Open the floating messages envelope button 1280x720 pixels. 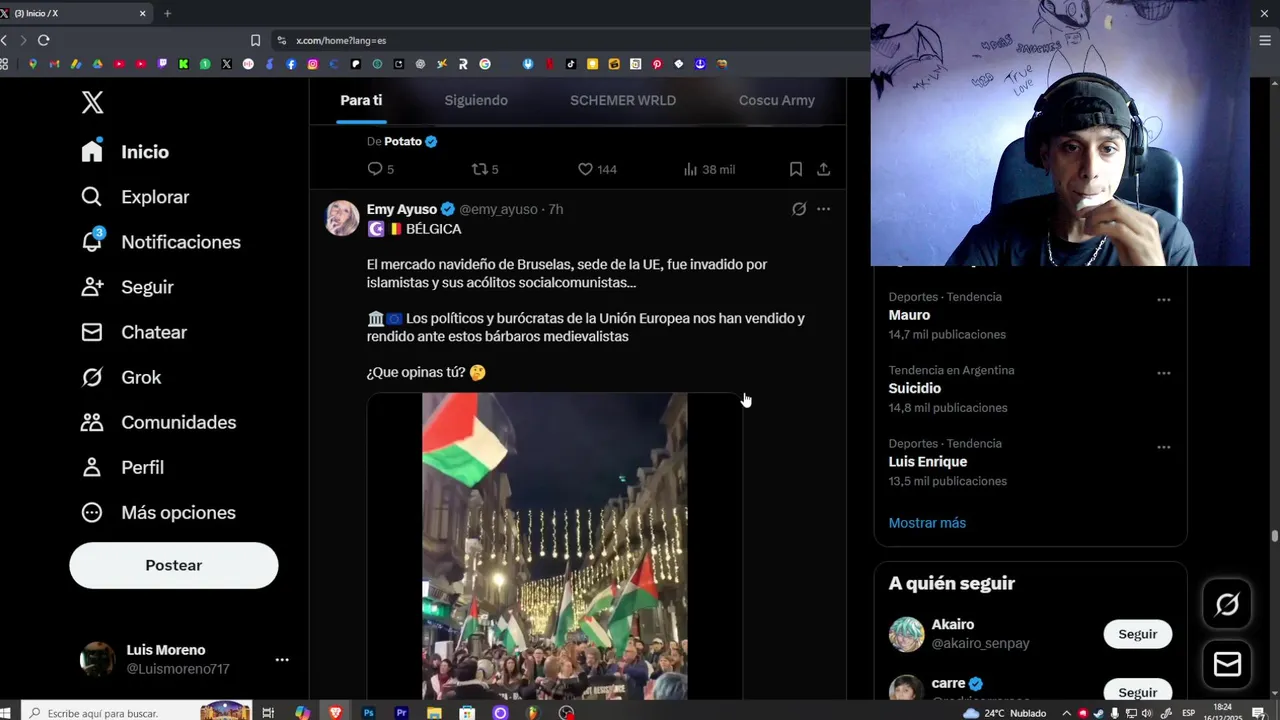(x=1227, y=664)
